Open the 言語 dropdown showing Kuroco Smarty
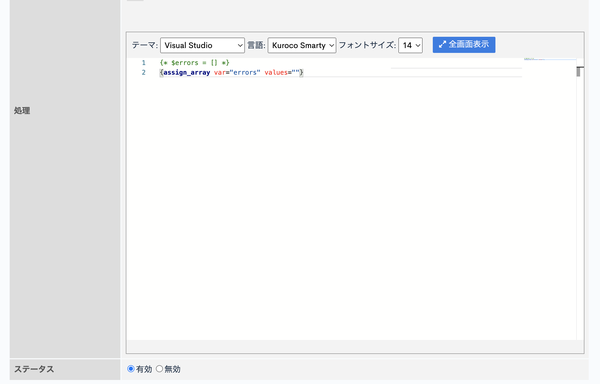 point(302,45)
